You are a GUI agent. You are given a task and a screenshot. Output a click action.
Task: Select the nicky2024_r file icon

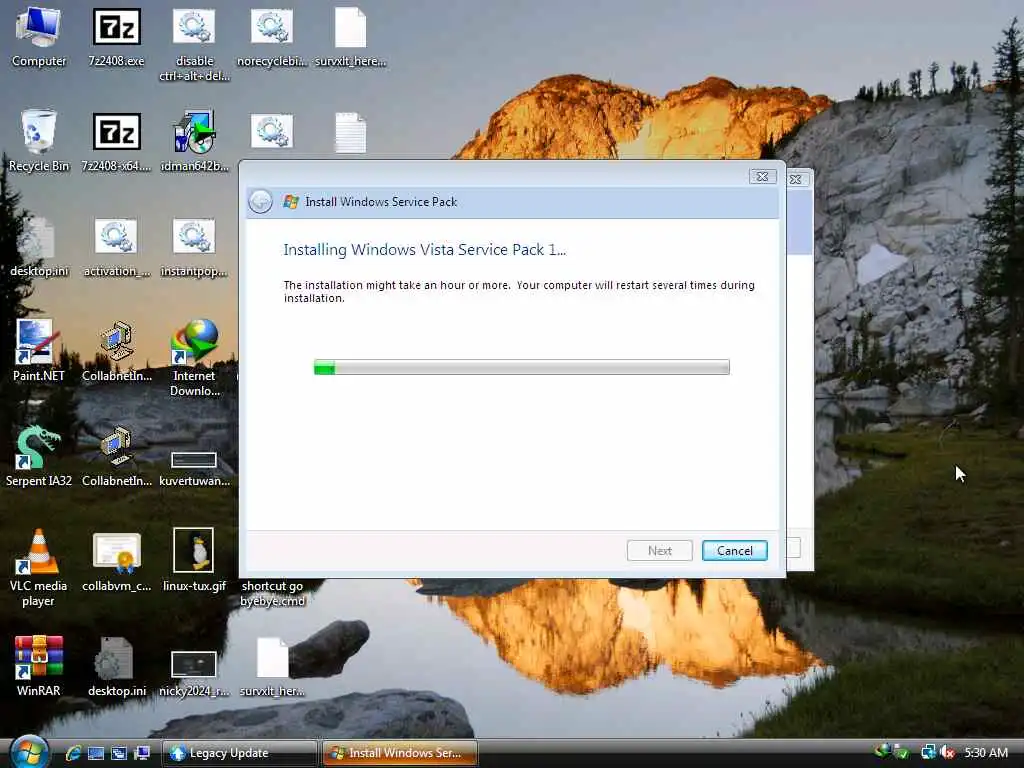pos(194,673)
